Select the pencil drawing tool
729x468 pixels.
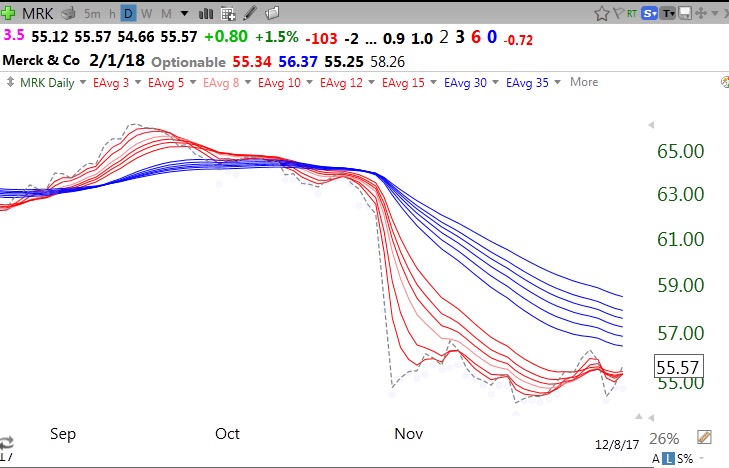tap(250, 13)
